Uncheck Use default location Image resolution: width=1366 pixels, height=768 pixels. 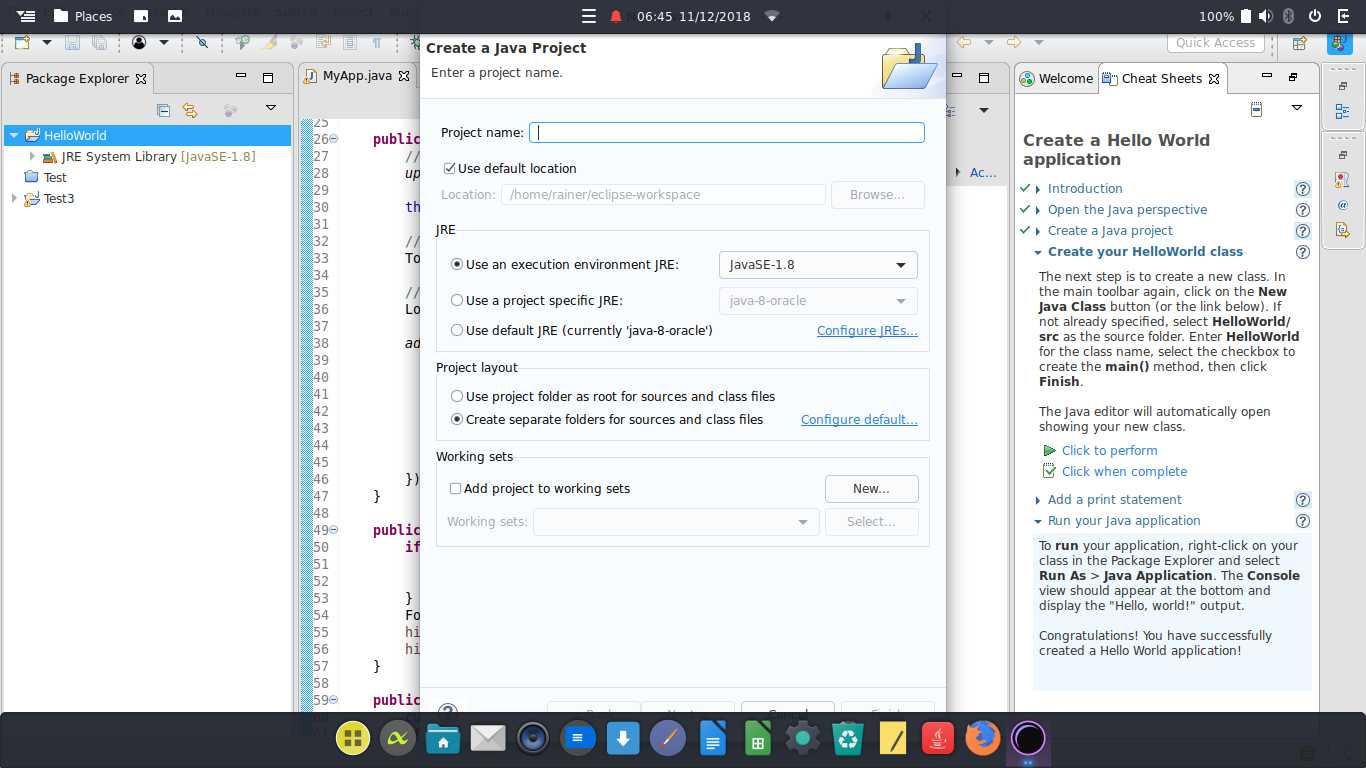(450, 168)
